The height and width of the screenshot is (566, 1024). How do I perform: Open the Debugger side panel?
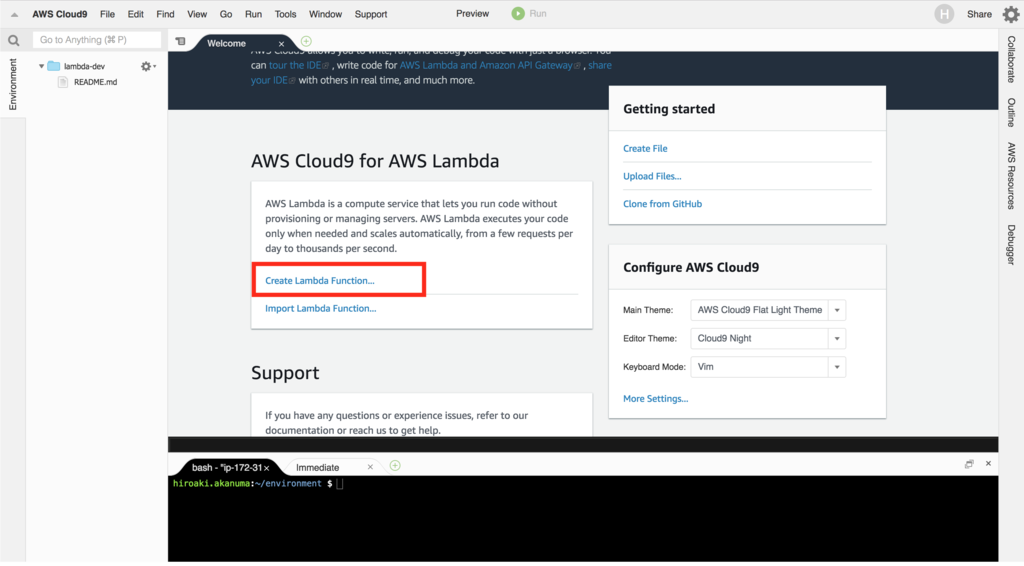tap(1011, 245)
